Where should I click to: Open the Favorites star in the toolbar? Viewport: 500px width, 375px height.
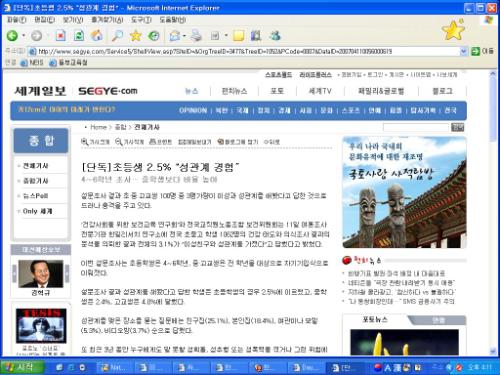[135, 35]
